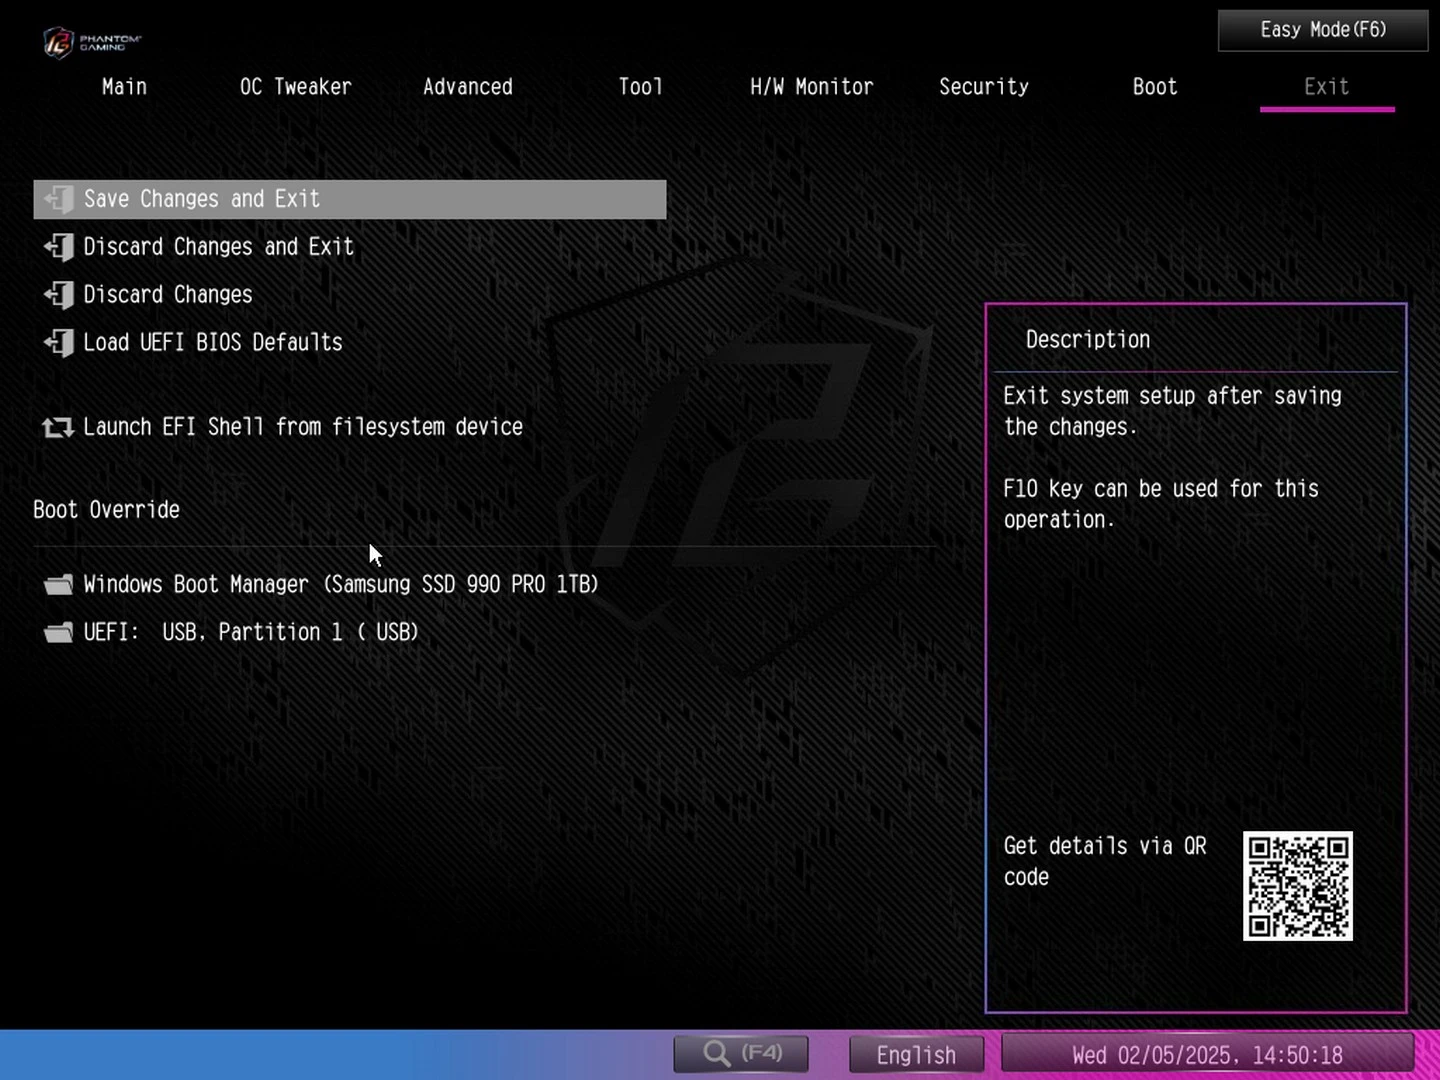Click the Phantom Gaming logo icon
Image resolution: width=1440 pixels, height=1080 pixels.
tap(59, 42)
